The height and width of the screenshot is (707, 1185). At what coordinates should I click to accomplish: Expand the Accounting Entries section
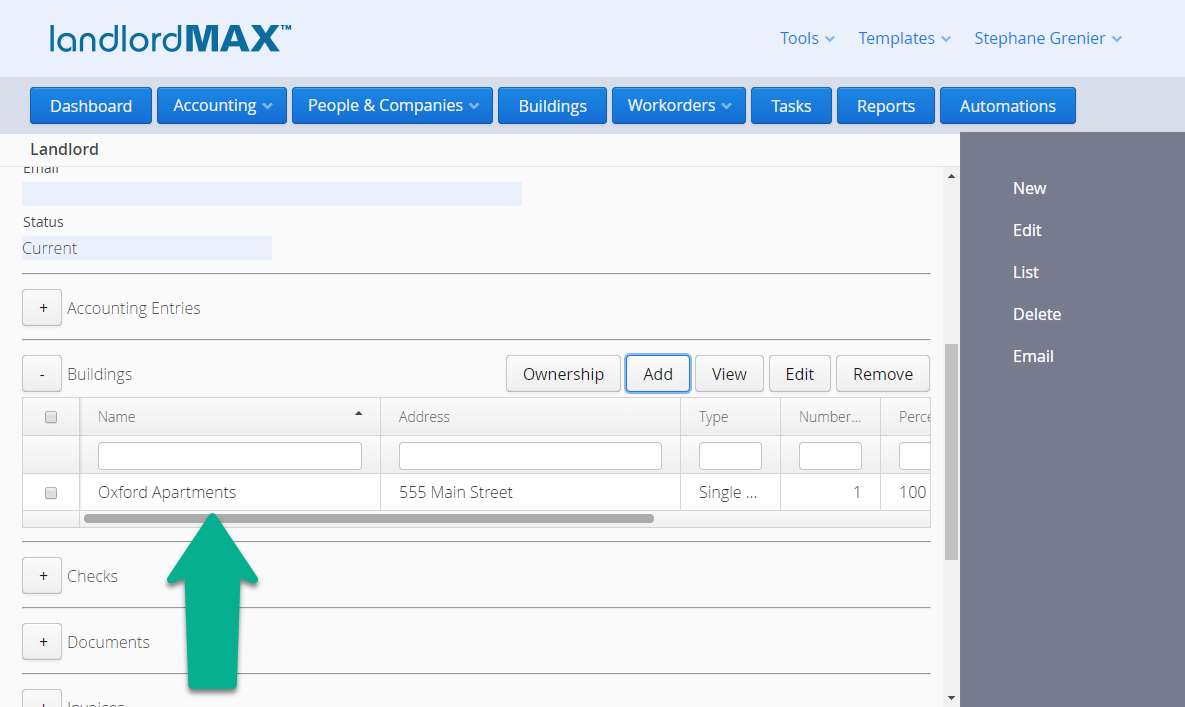pyautogui.click(x=42, y=308)
